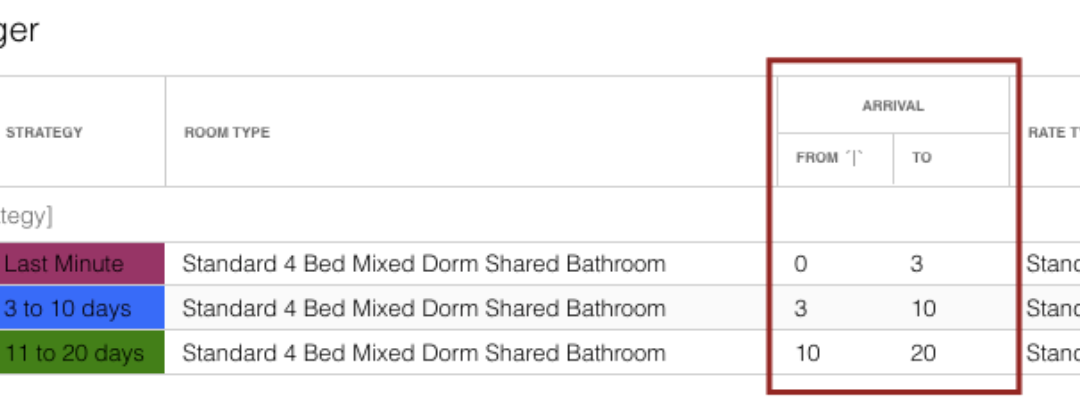
Task: Sort by the FROM arrival column
Action: 854,158
